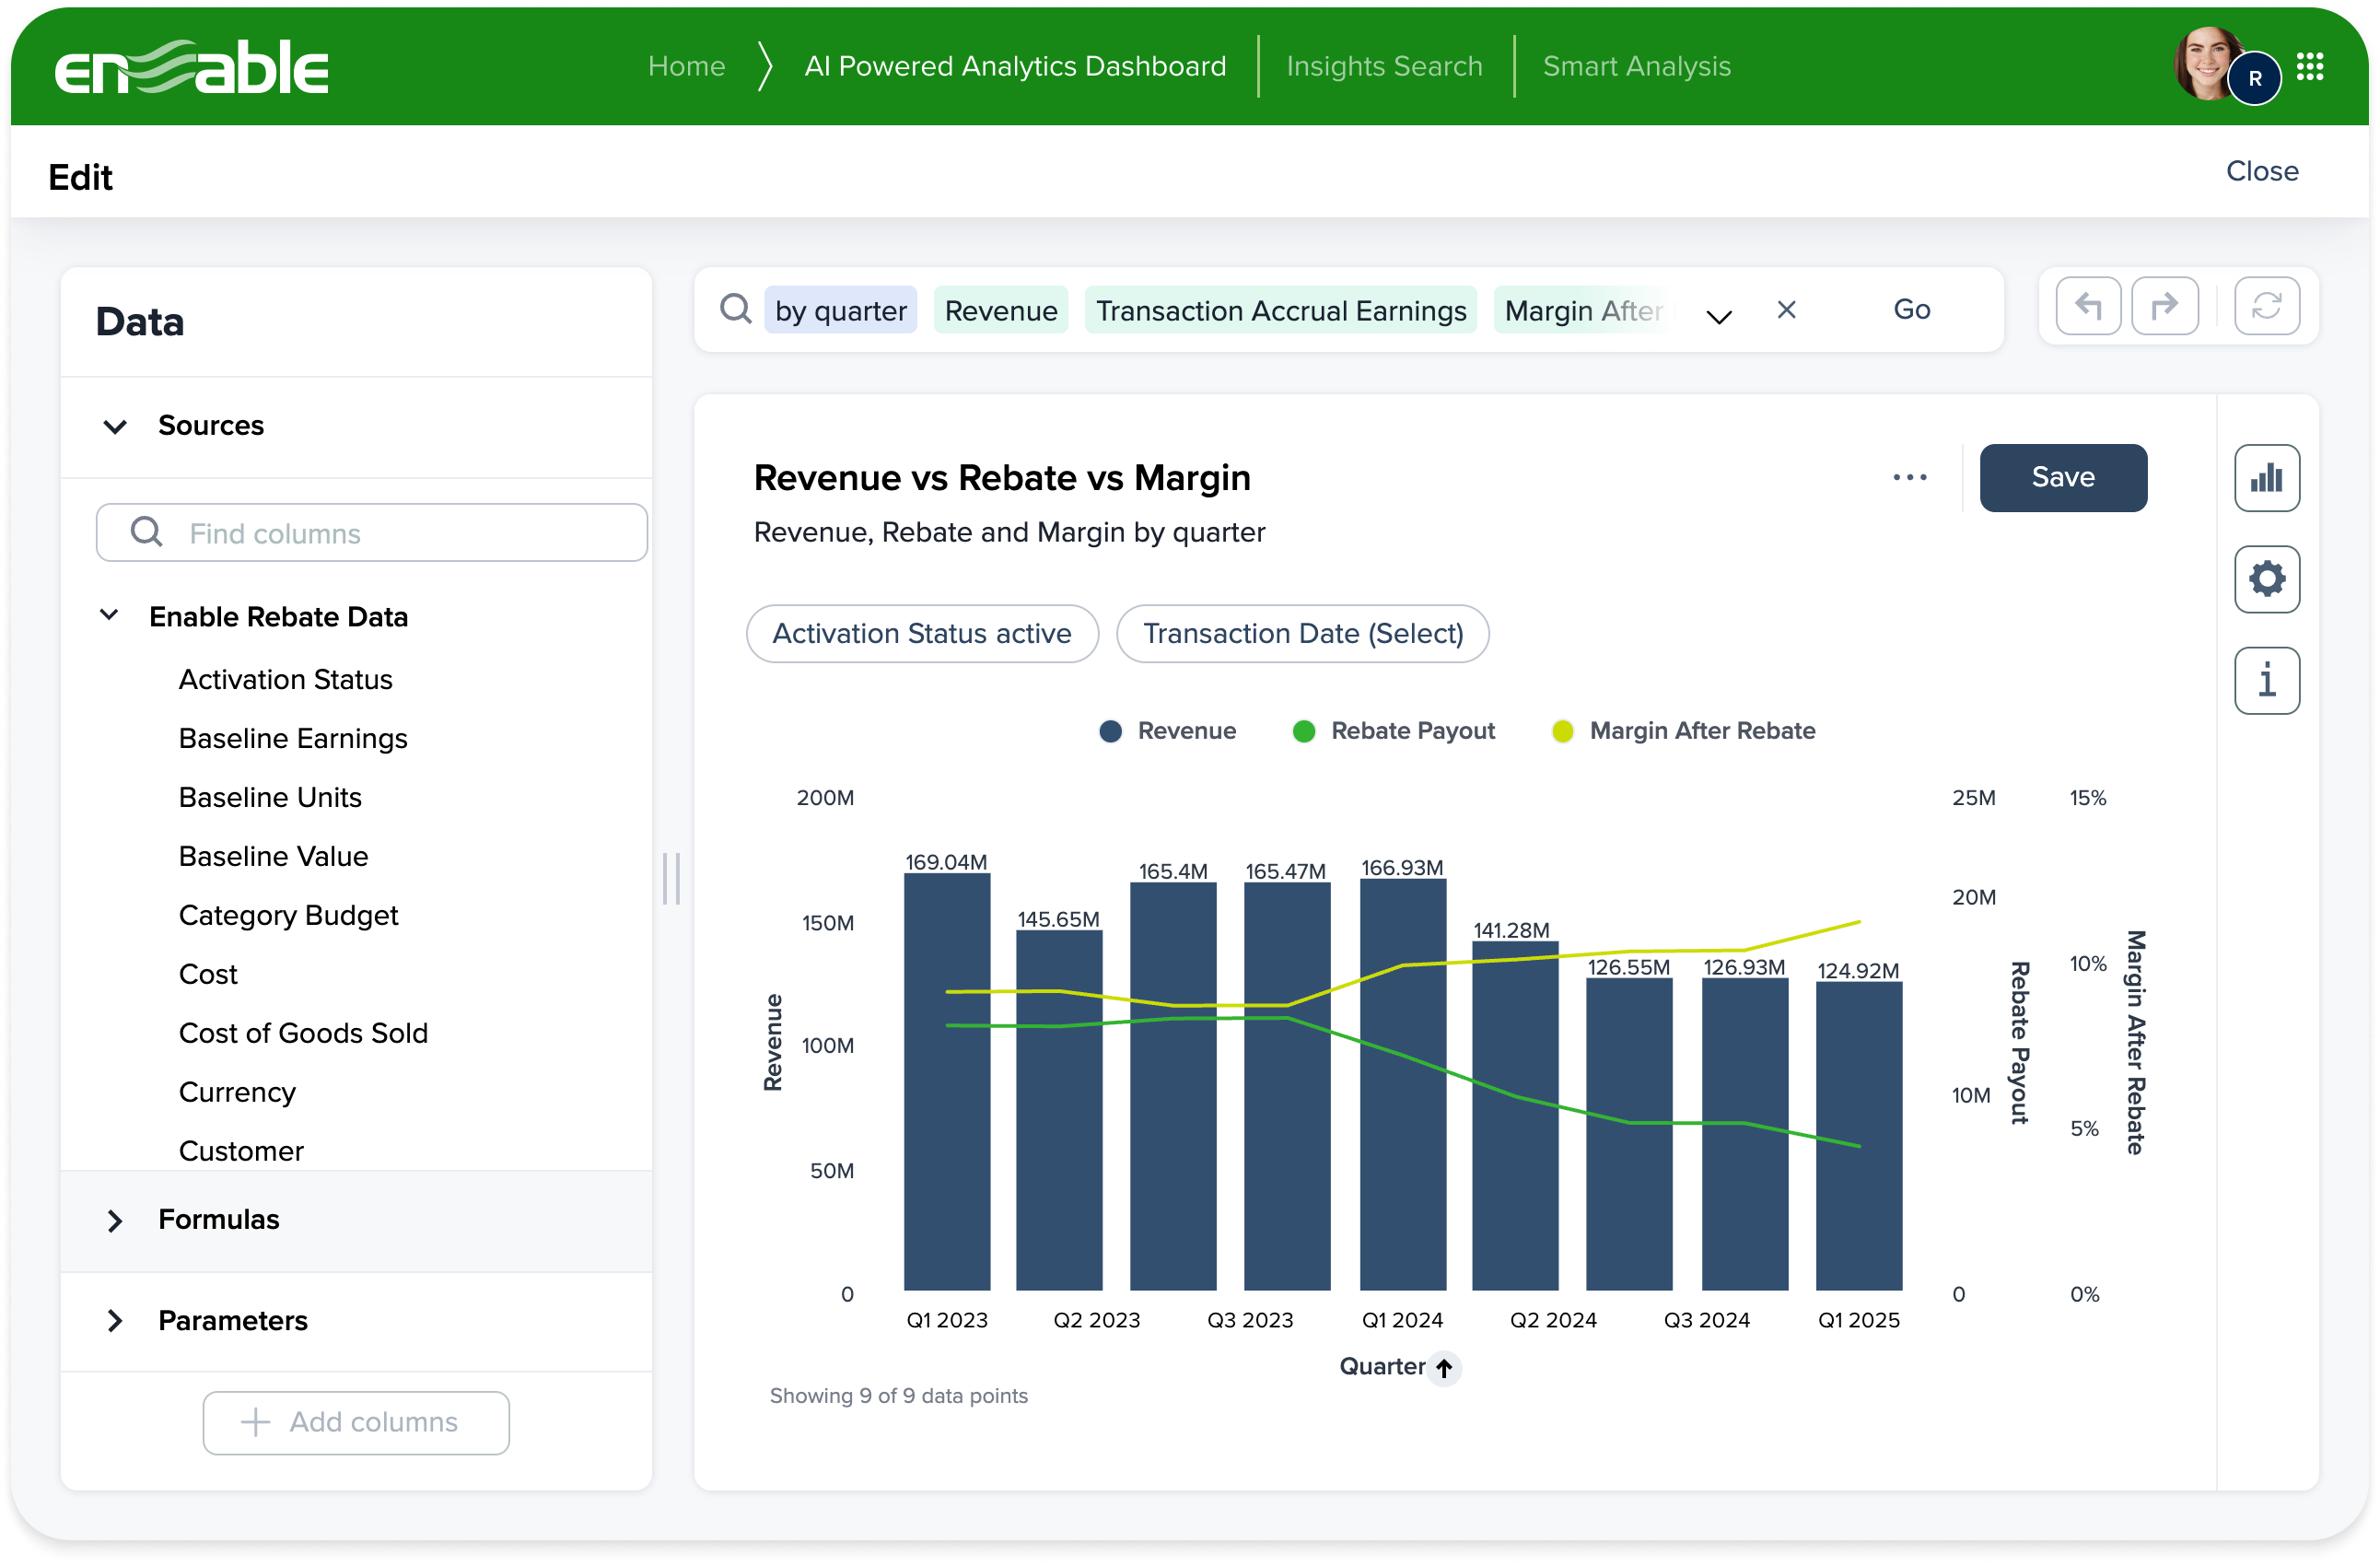Image resolution: width=2380 pixels, height=1566 pixels.
Task: Expand search query dropdown chevron
Action: [x=1718, y=317]
